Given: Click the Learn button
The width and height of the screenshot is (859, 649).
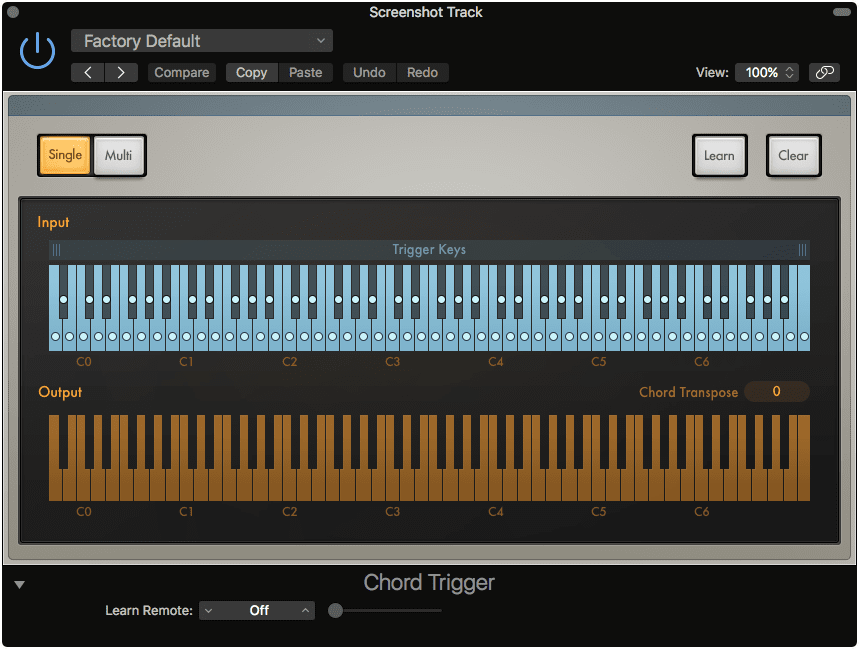Looking at the screenshot, I should click(x=719, y=155).
